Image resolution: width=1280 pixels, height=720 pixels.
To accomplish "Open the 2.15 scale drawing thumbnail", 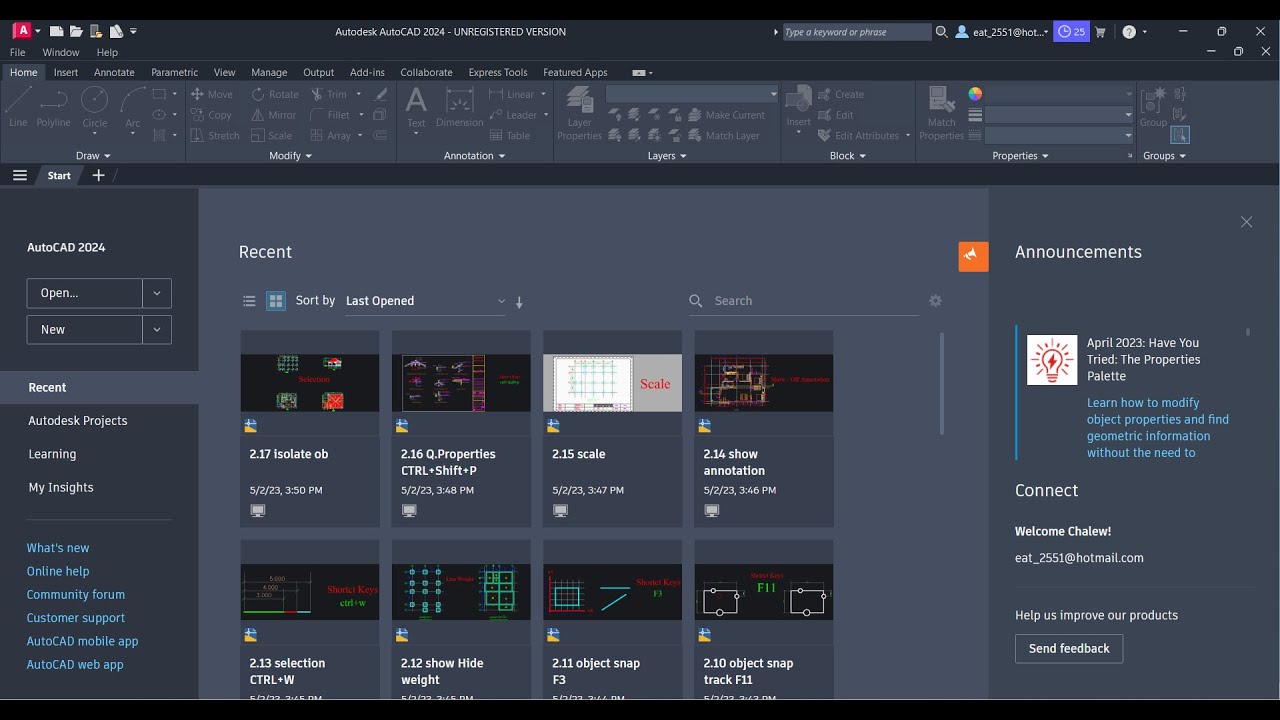I will [x=612, y=382].
